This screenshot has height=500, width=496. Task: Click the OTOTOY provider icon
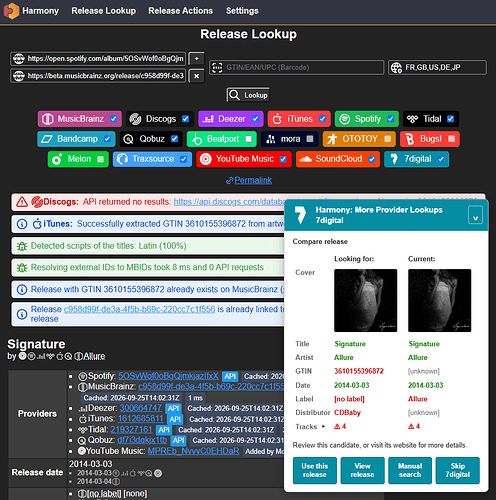click(x=332, y=139)
